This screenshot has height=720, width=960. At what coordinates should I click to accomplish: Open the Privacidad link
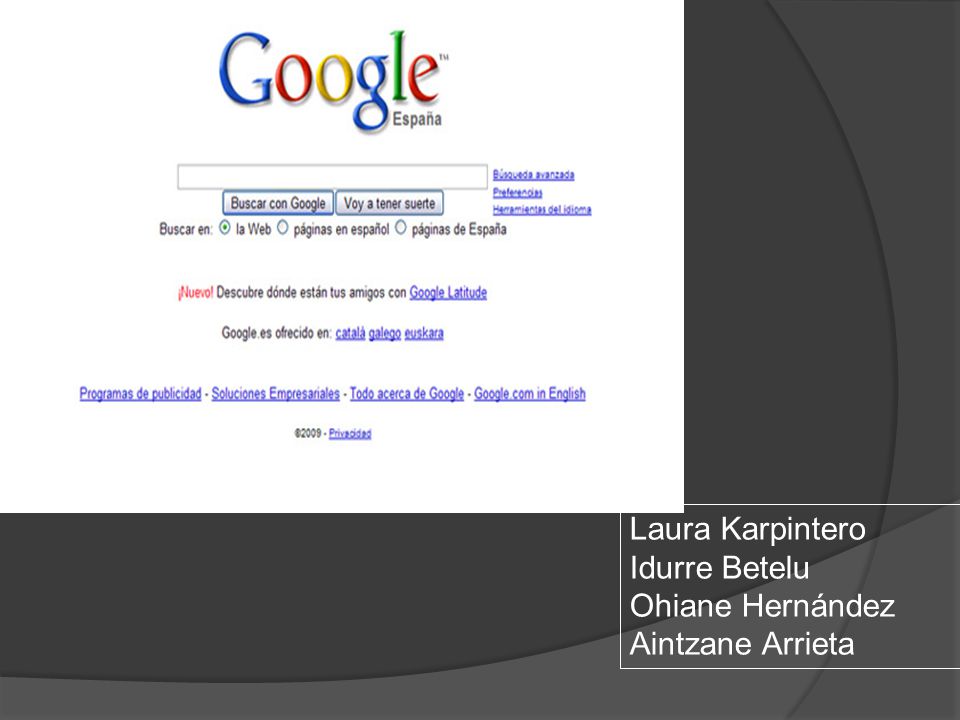click(350, 433)
